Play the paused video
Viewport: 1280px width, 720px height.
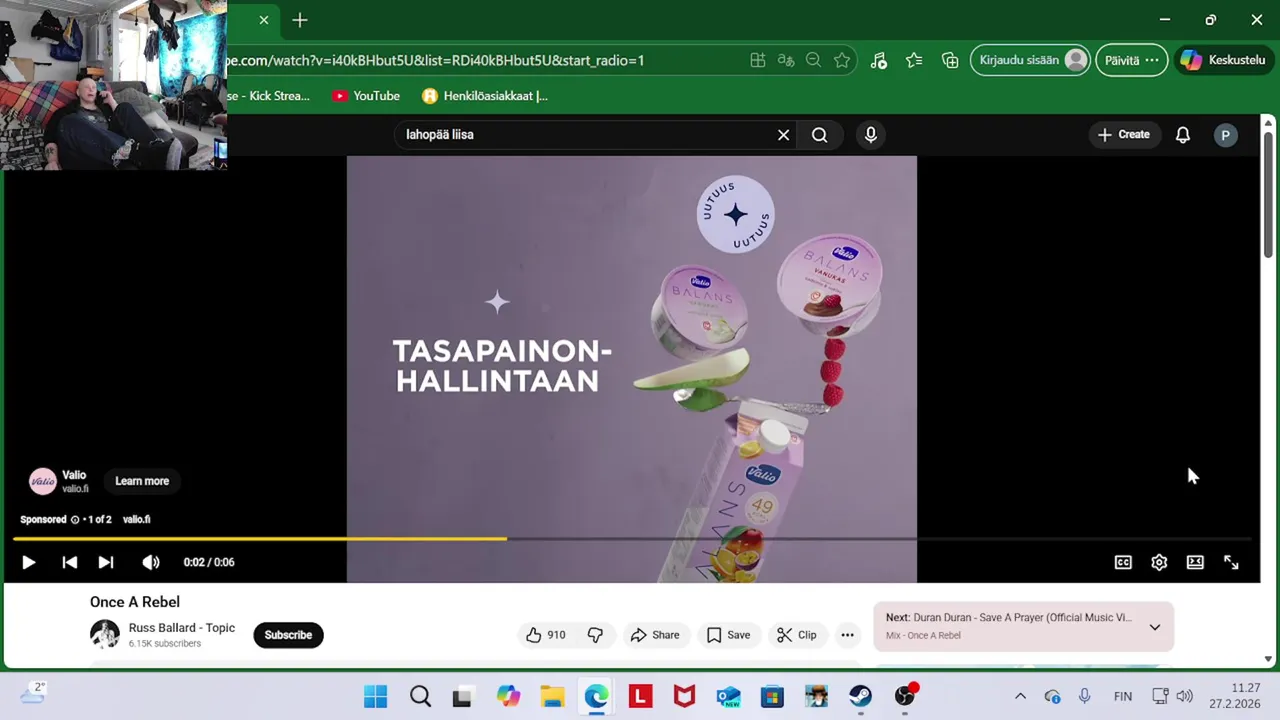(x=28, y=562)
